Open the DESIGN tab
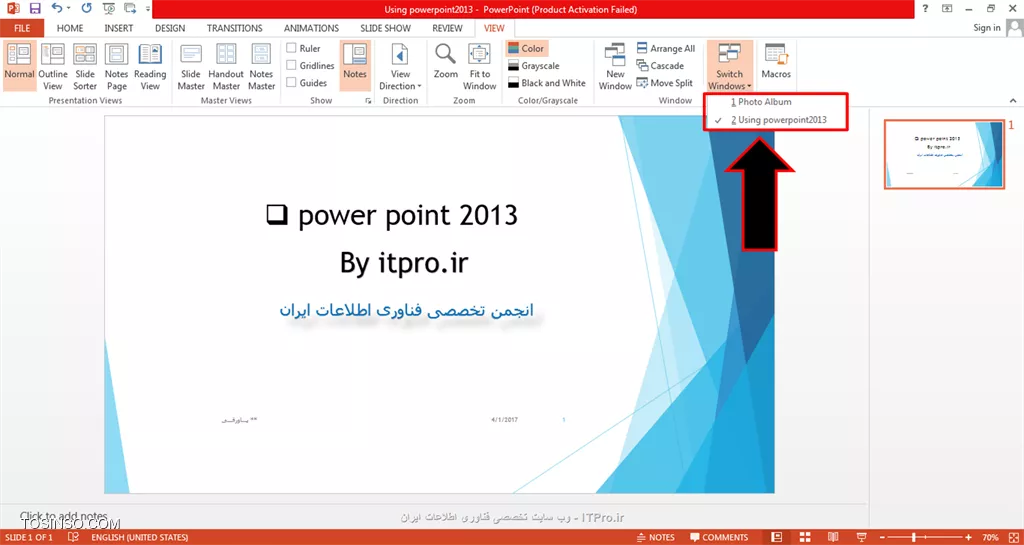Viewport: 1024px width, 545px height. tap(170, 28)
